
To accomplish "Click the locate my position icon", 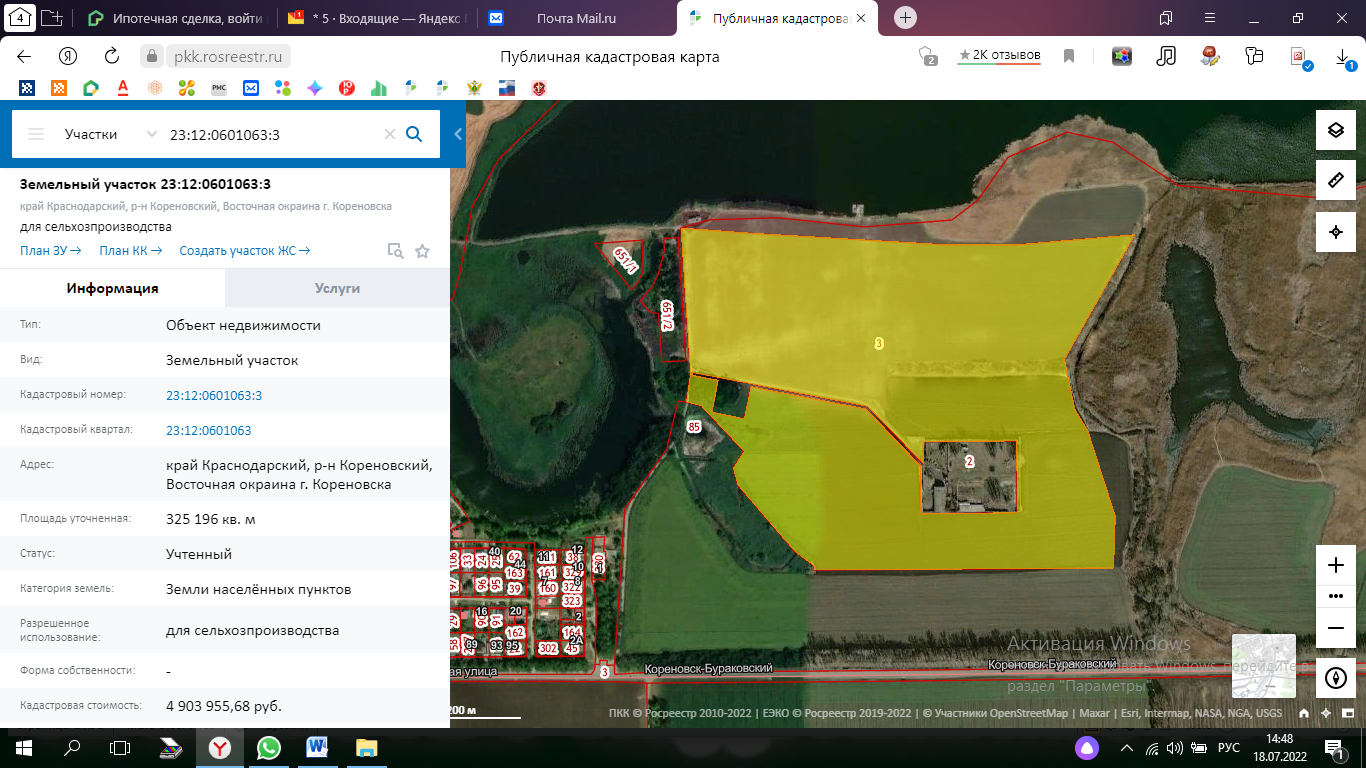I will (x=1335, y=232).
